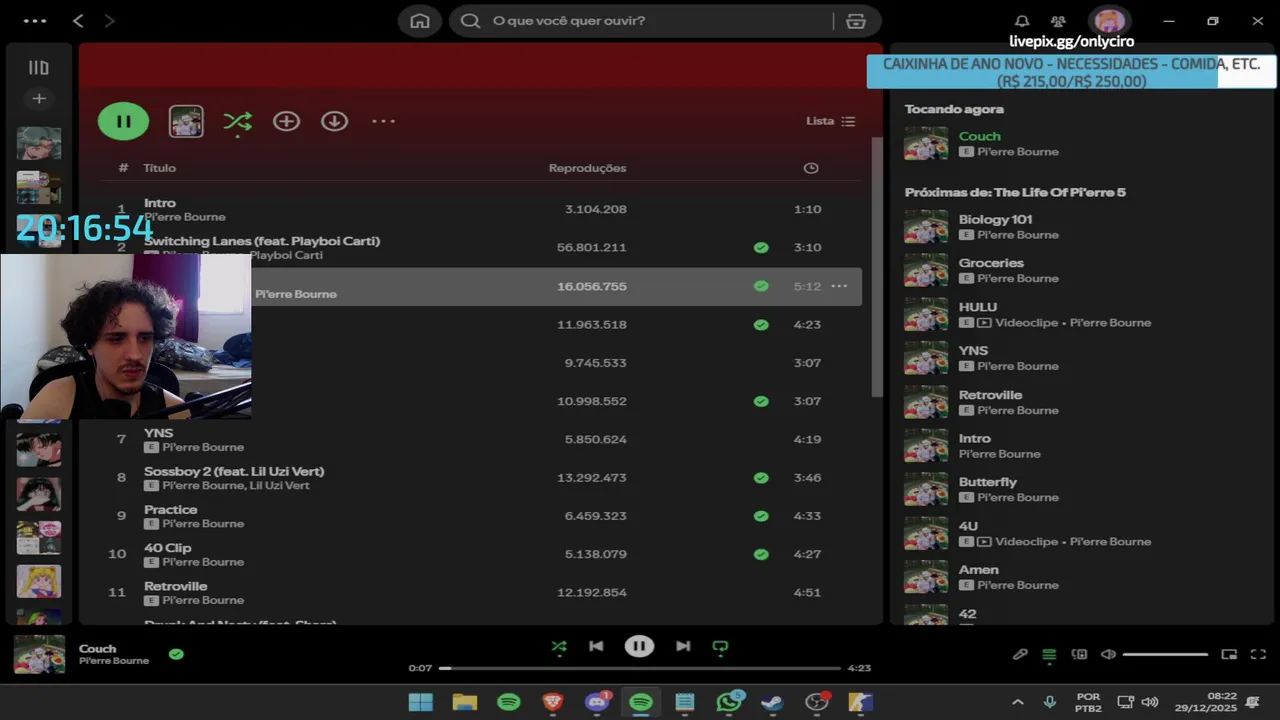Open the Browse icon in search bar
The image size is (1280, 720).
click(856, 21)
